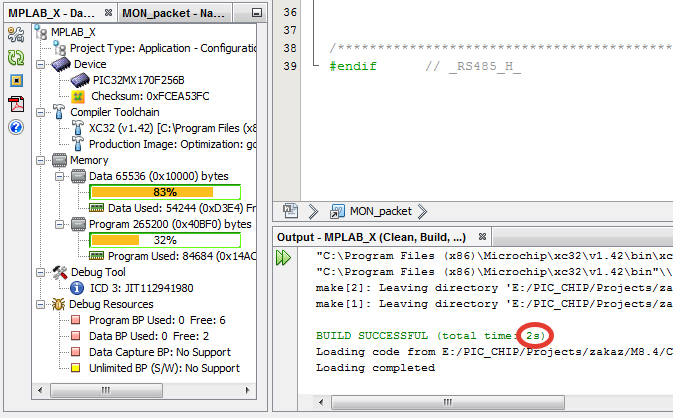Screen dimensions: 673x418
Task: Click the Data 65536 bytes memory icon
Action: click(78, 176)
